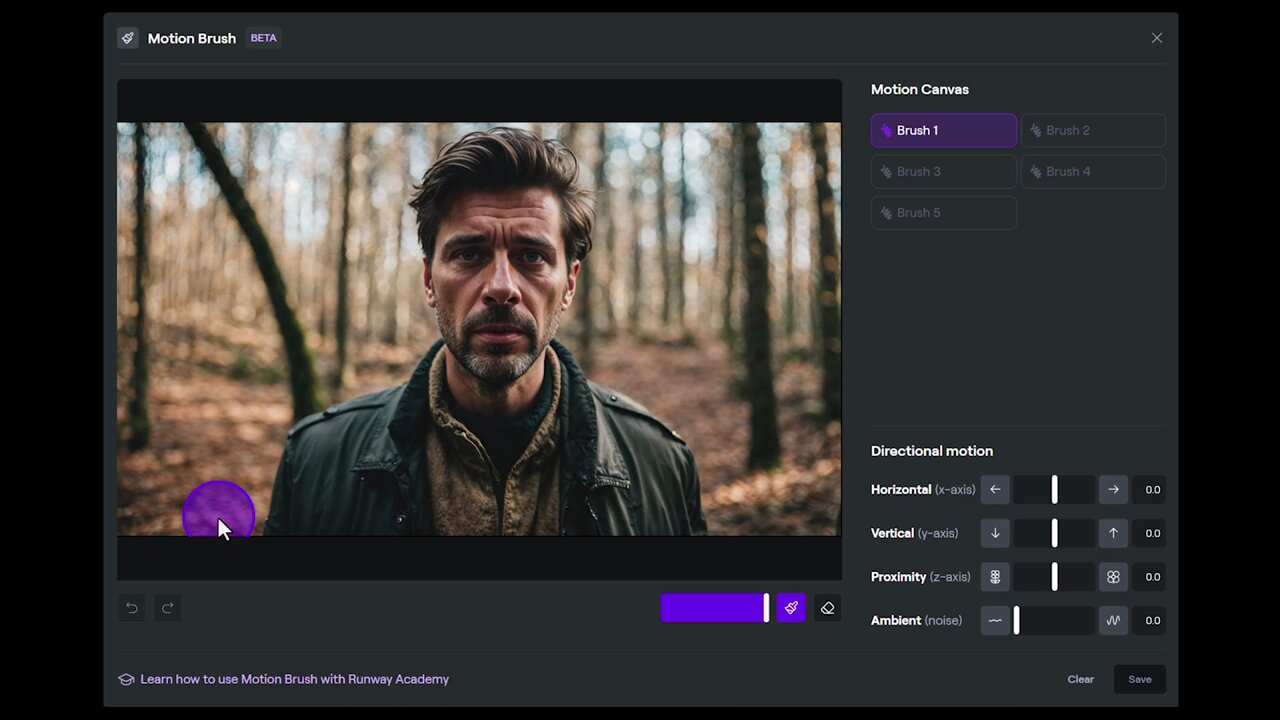This screenshot has width=1280, height=720.
Task: Select Brush 5 in Motion Canvas
Action: (944, 212)
